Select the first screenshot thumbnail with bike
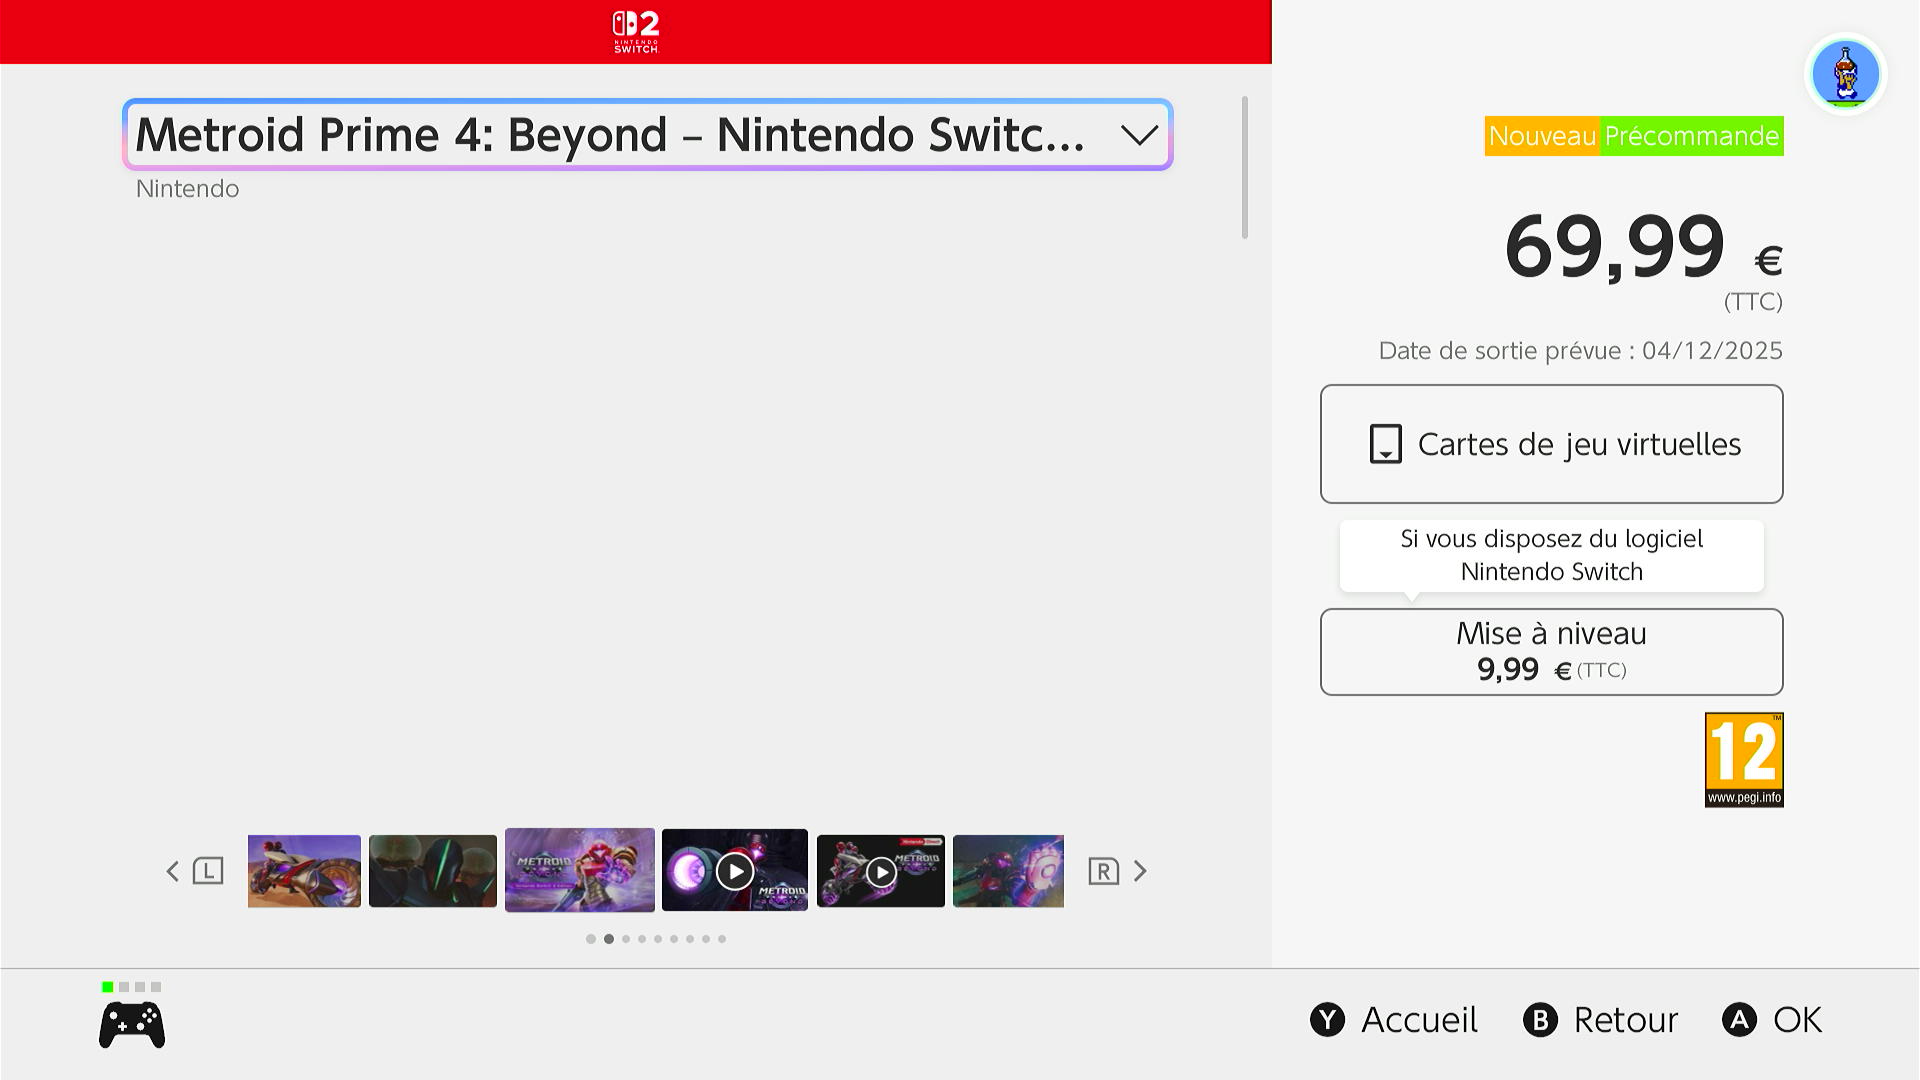This screenshot has height=1080, width=1920. [x=304, y=871]
